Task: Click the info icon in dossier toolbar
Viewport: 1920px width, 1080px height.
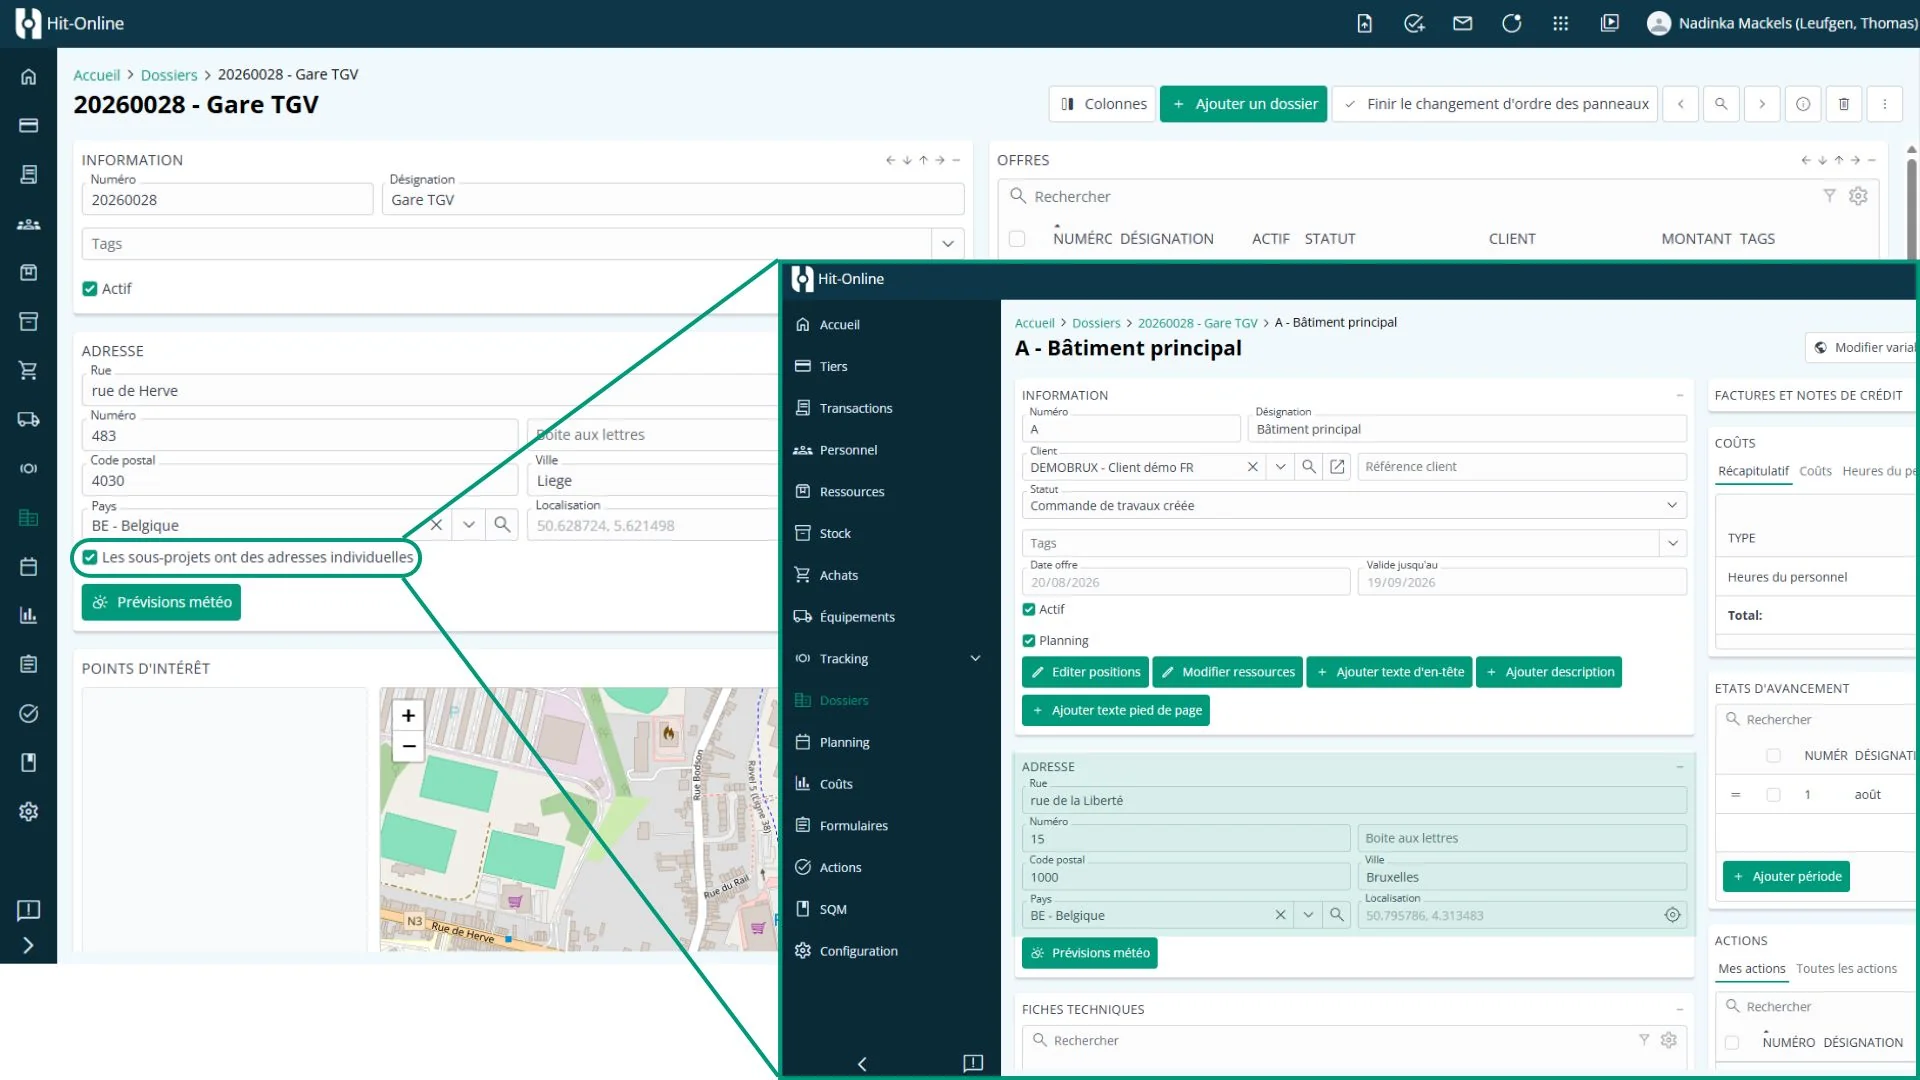Action: 1803,104
